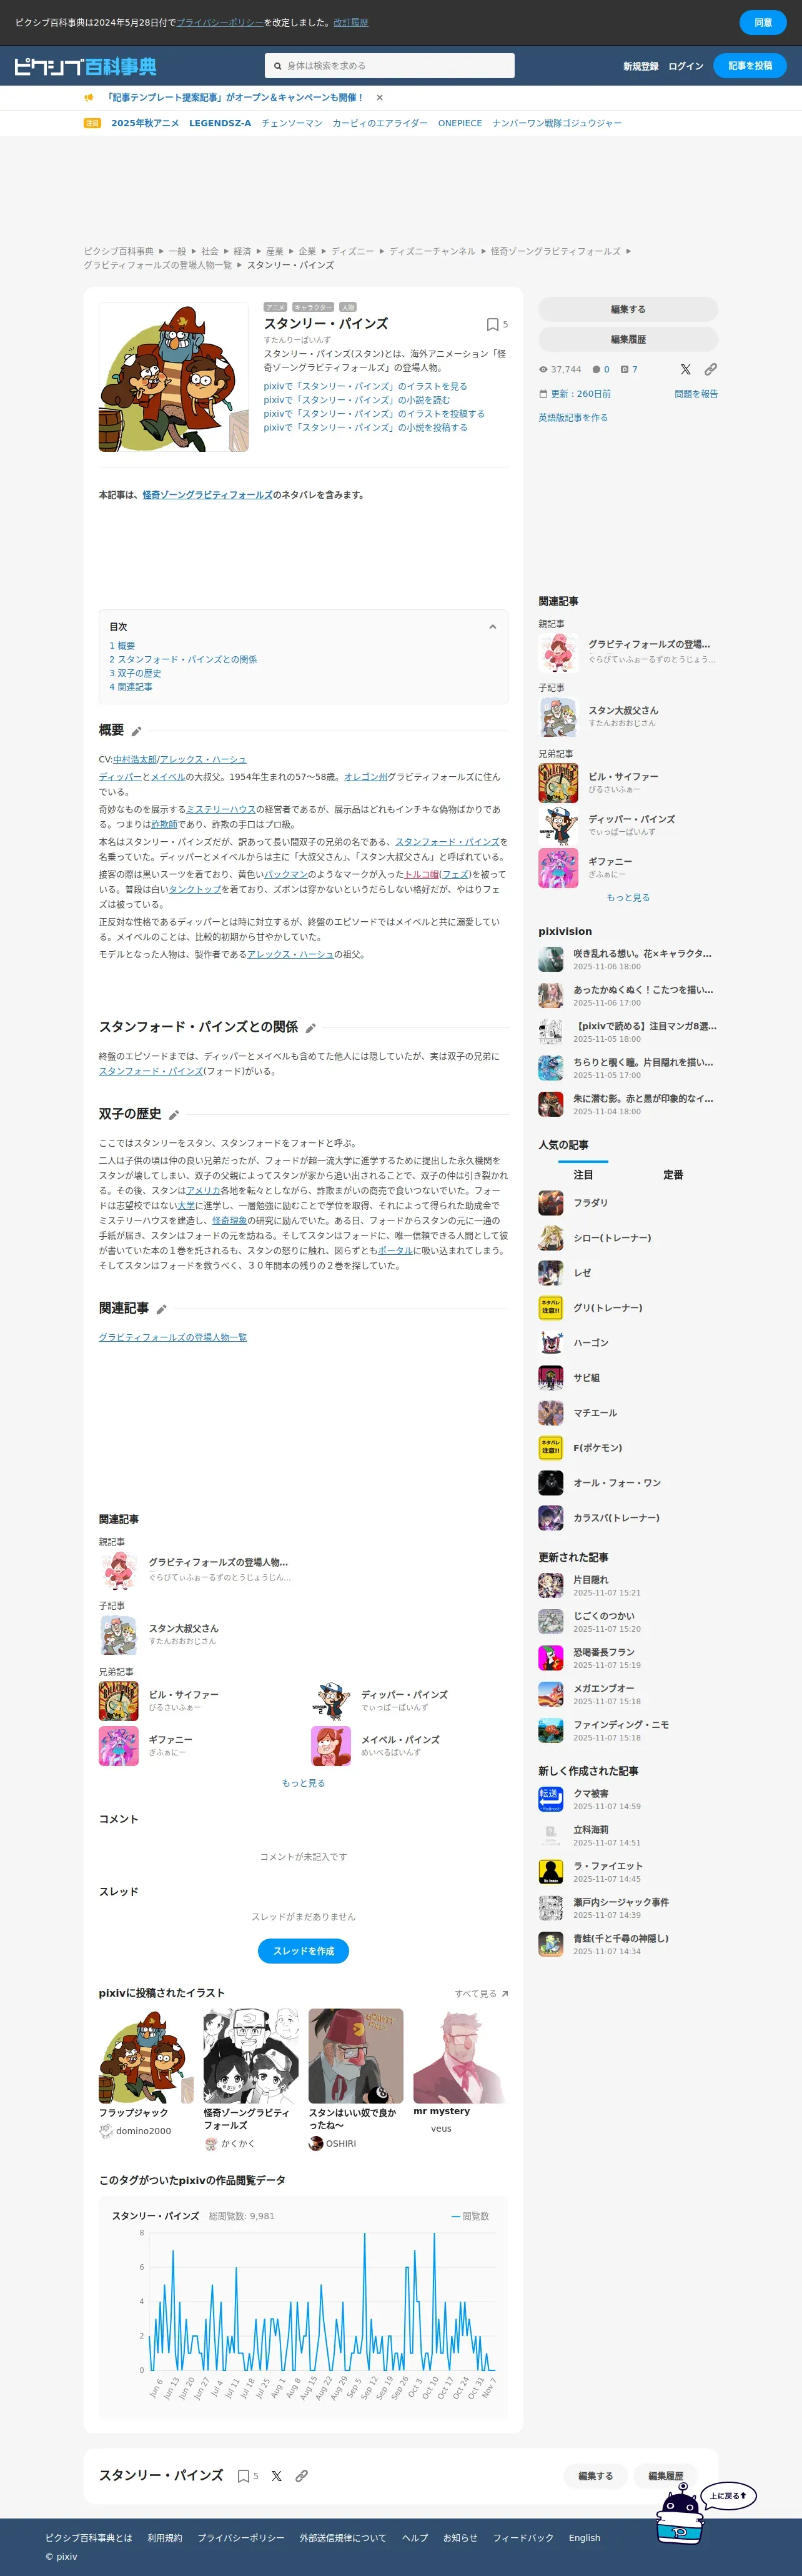Viewport: 802px width, 2576px height.
Task: Open the フラップジャック illustration
Action: point(146,2055)
